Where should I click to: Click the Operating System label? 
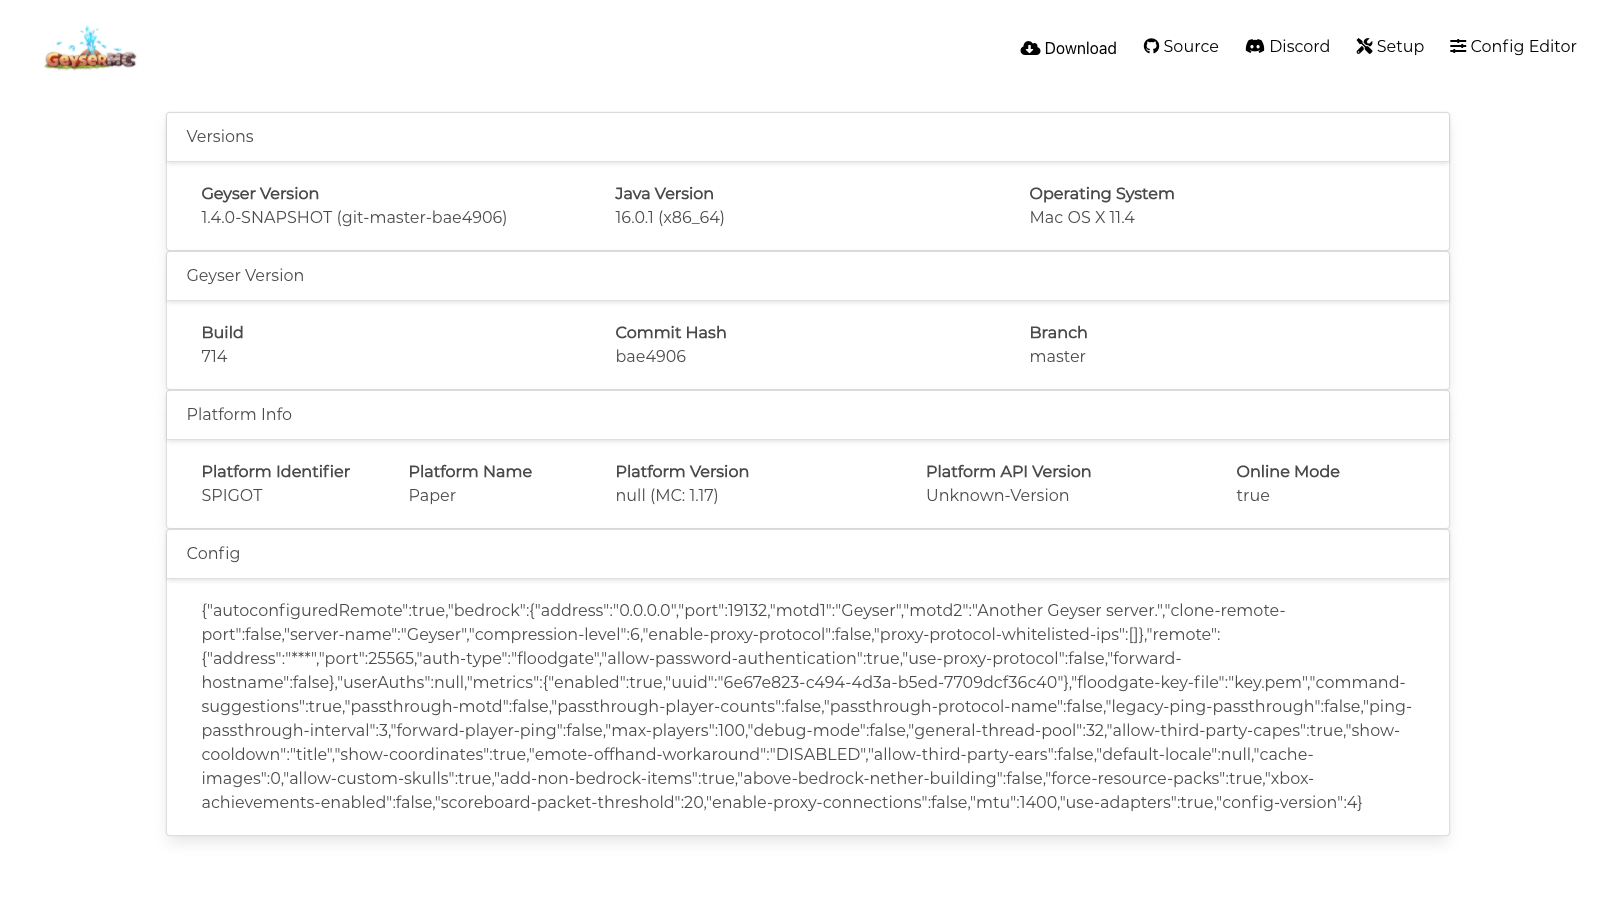pyautogui.click(x=1102, y=194)
